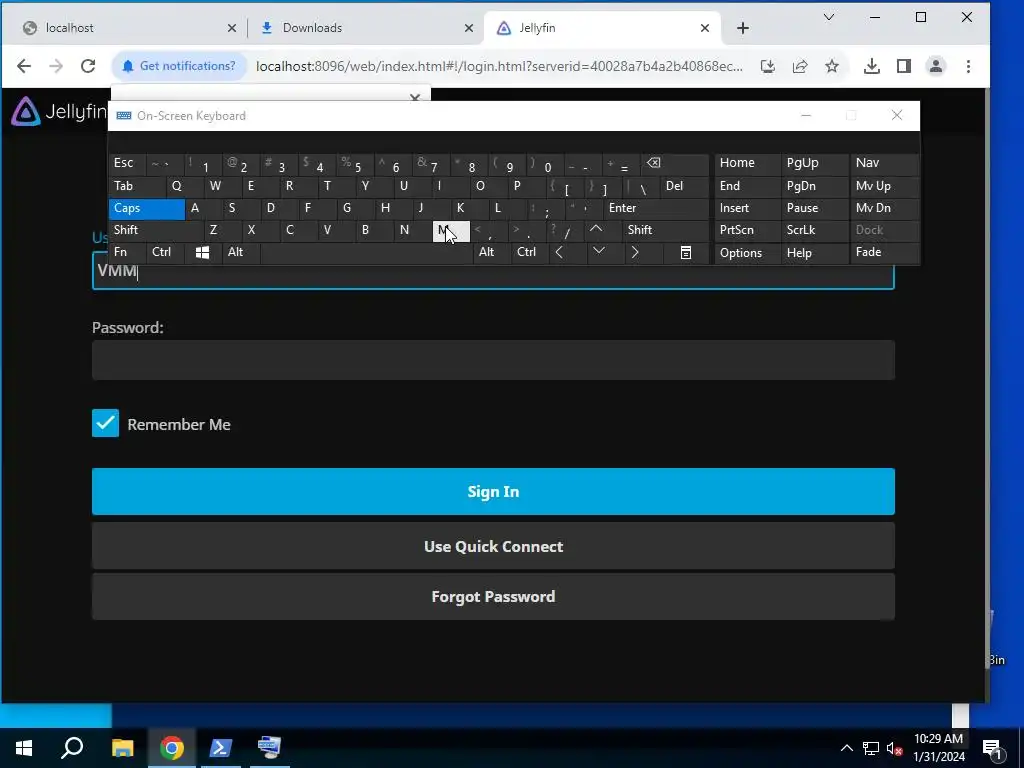Screen dimensions: 1024x768
Task: Reload the page with the refresh icon
Action: (88, 66)
